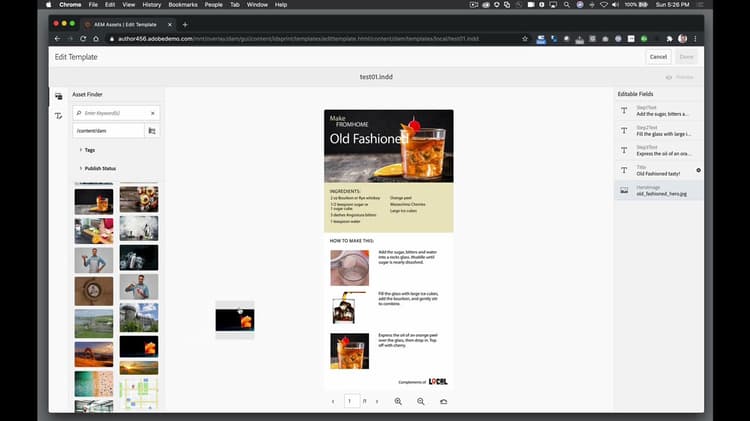Image resolution: width=750 pixels, height=421 pixels.
Task: Select the desert arch sunset thumbnail
Action: (x=94, y=354)
